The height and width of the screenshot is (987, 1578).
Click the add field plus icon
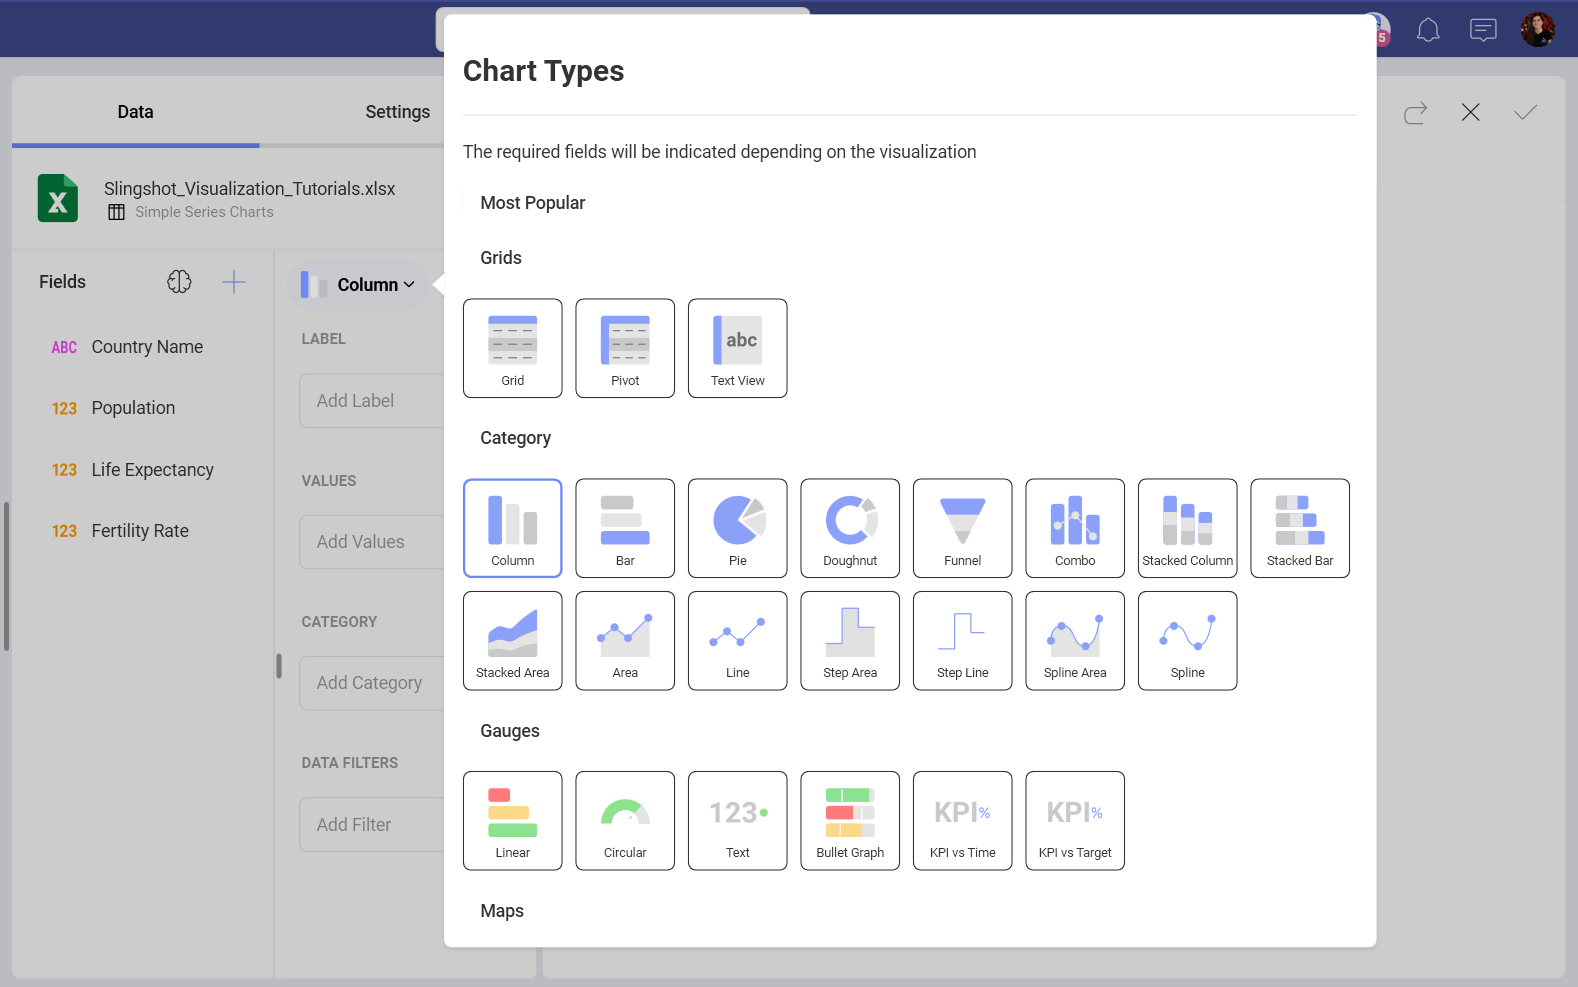234,282
